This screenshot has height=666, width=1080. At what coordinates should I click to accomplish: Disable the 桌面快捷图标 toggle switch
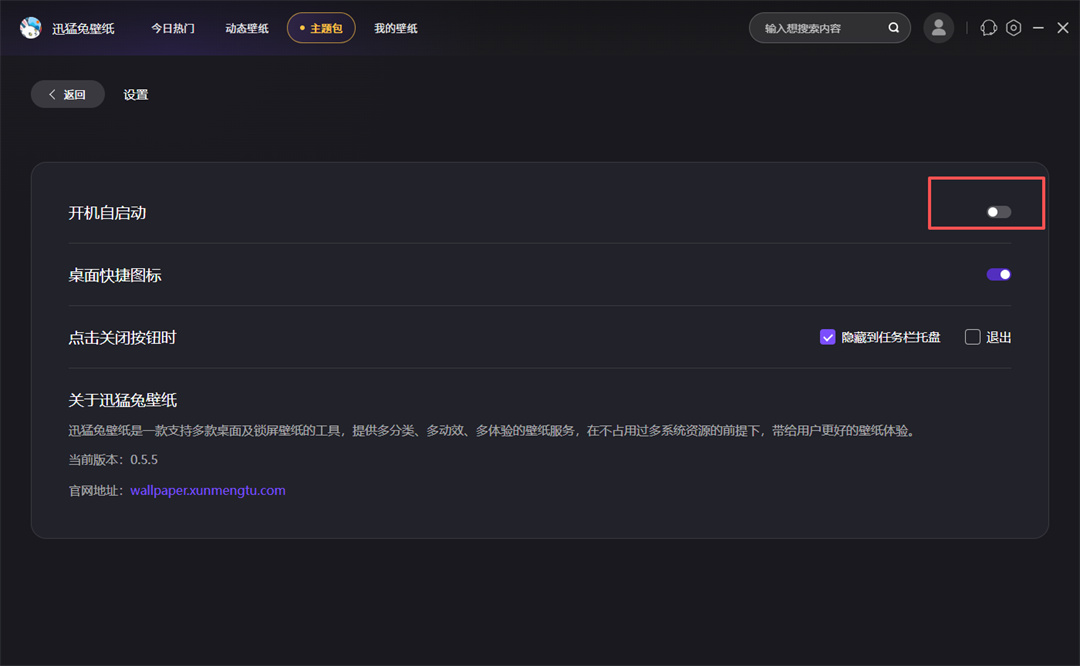[998, 274]
